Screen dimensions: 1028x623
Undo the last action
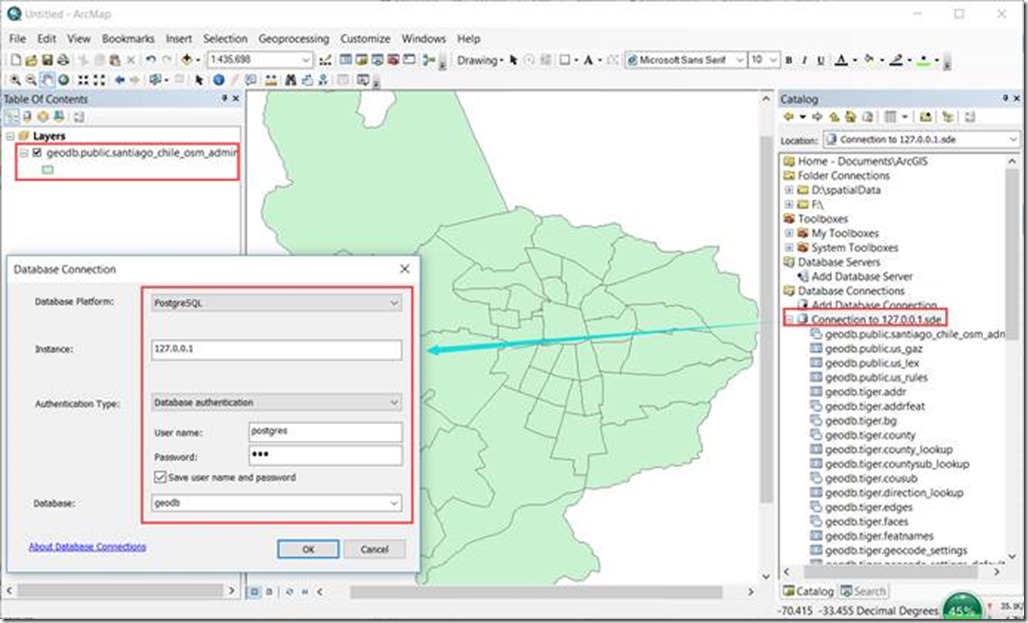[x=150, y=60]
